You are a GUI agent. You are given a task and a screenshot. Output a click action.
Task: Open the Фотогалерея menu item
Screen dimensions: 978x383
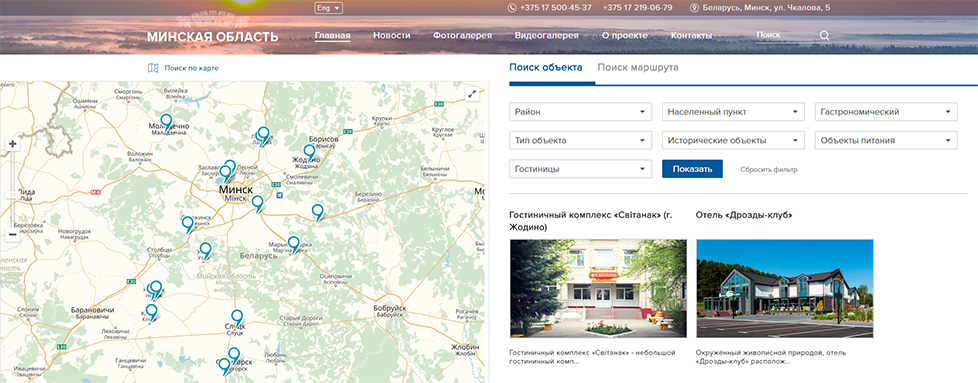tap(463, 36)
